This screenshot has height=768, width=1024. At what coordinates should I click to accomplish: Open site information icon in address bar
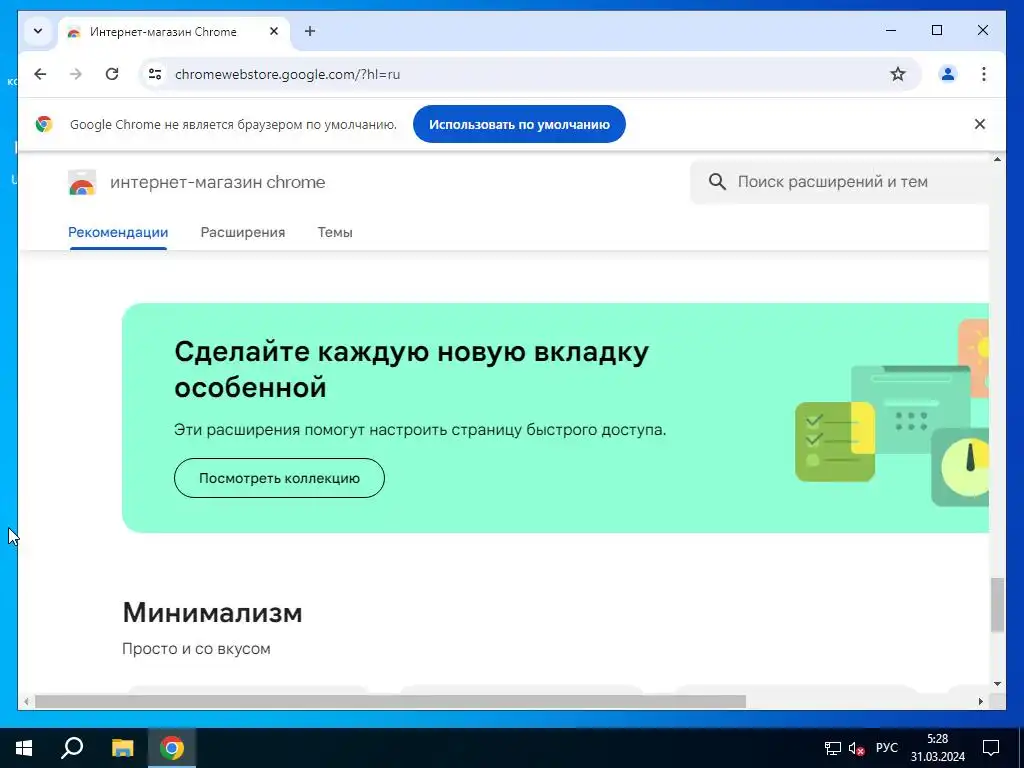point(155,74)
